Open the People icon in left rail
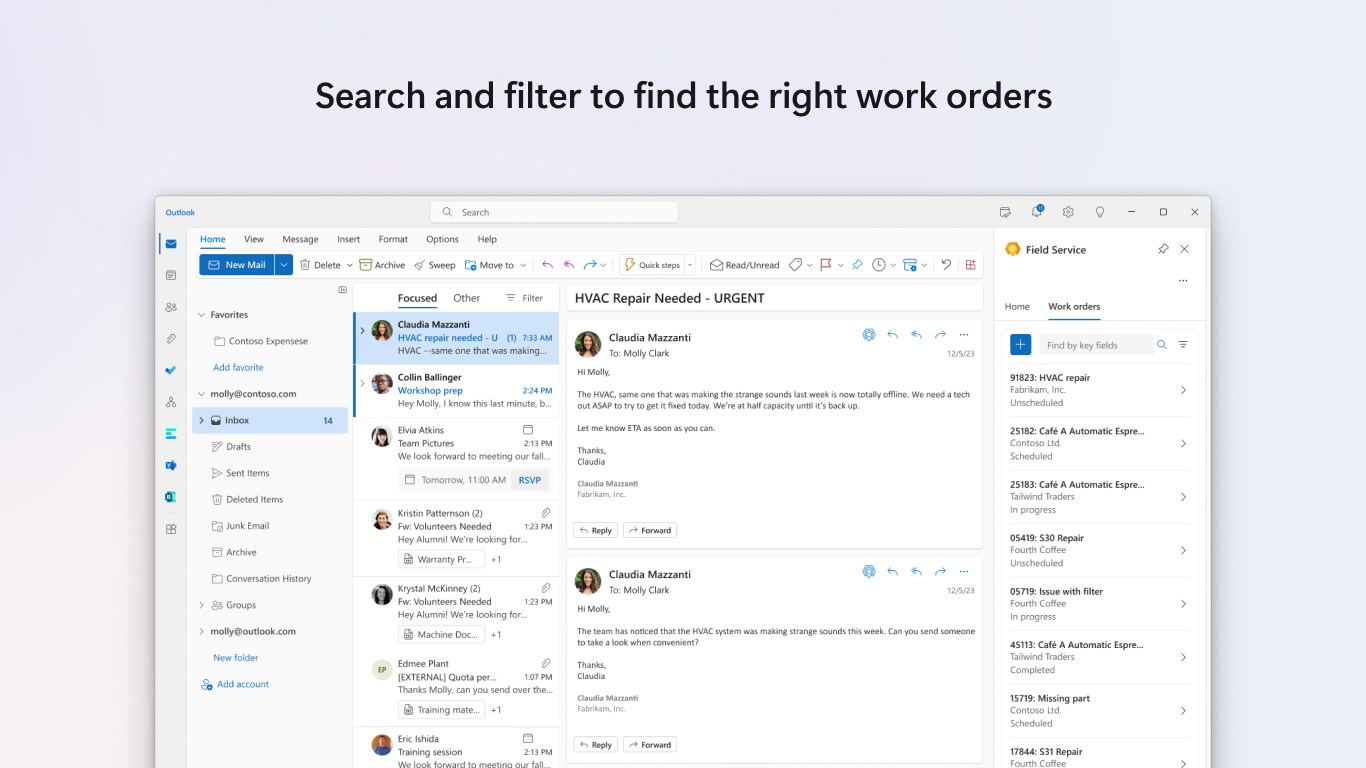 tap(171, 307)
